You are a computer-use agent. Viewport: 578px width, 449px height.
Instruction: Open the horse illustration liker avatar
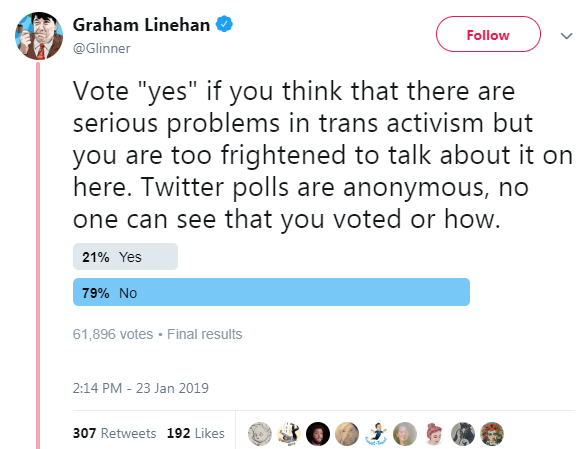pos(463,434)
